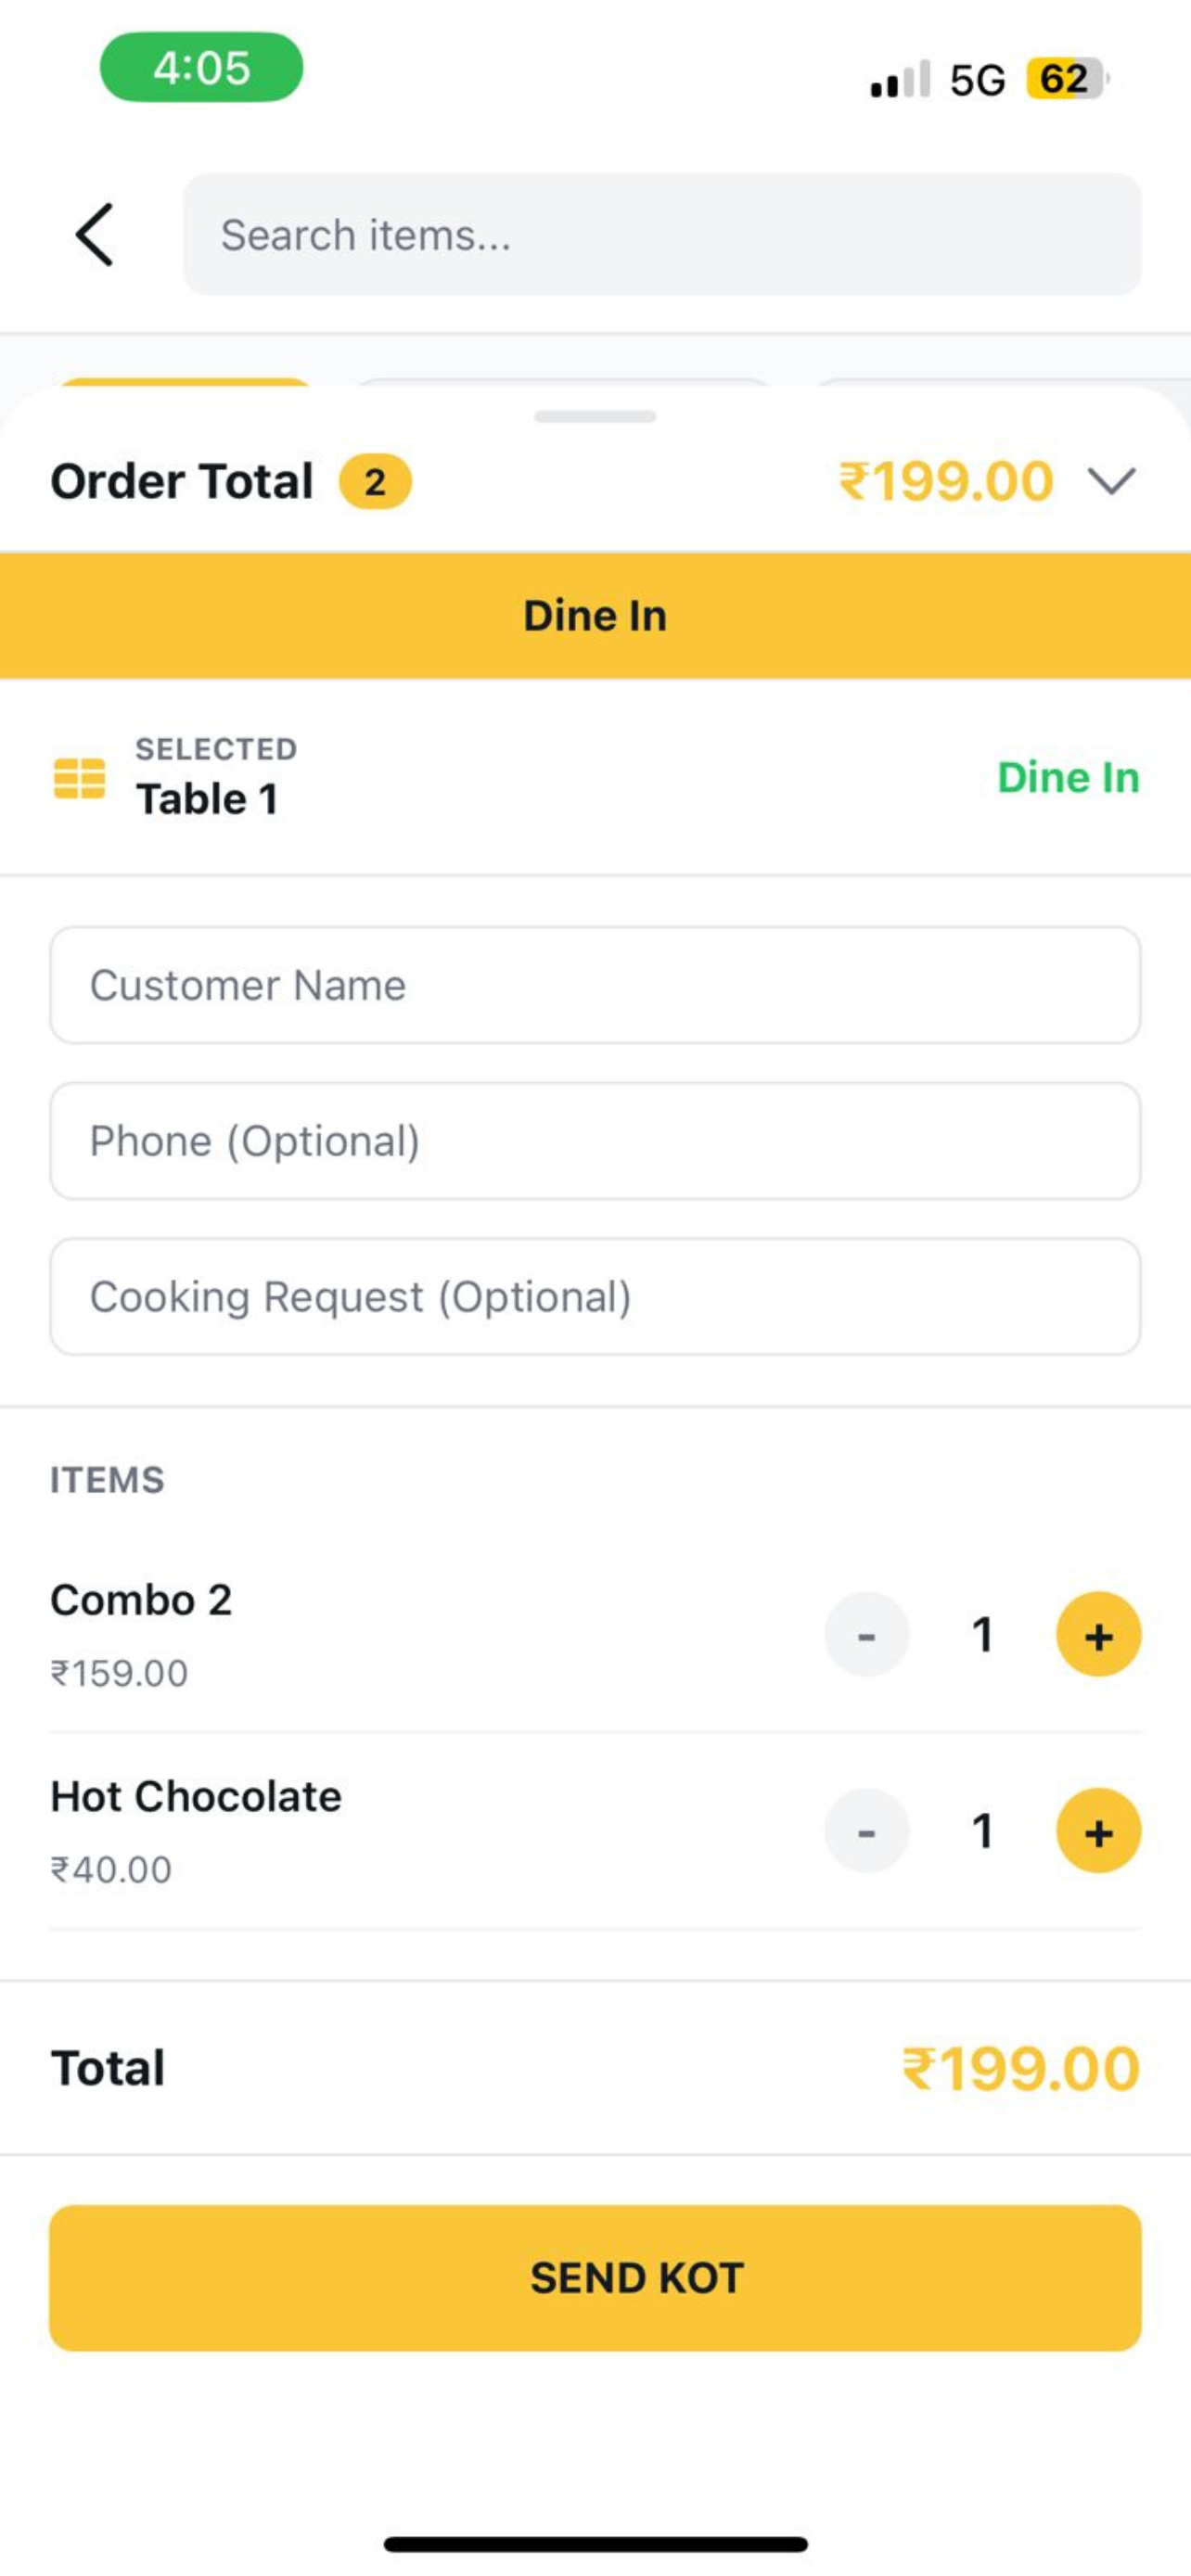1191x2576 pixels.
Task: Tap the Cooking Request (Optional) field
Action: pos(595,1297)
